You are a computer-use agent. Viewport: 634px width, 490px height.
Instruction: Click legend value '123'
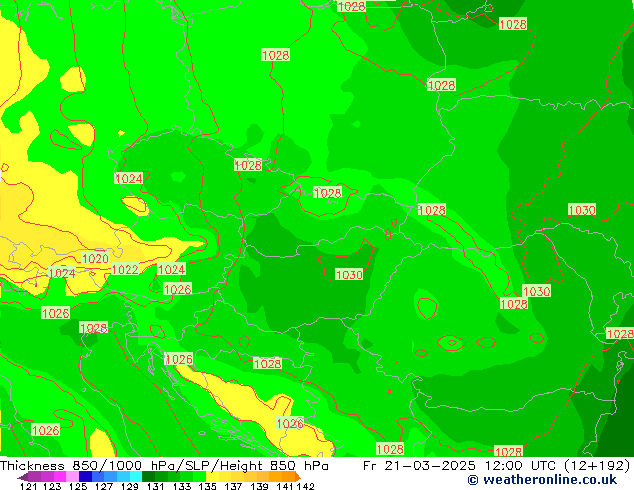[52, 486]
